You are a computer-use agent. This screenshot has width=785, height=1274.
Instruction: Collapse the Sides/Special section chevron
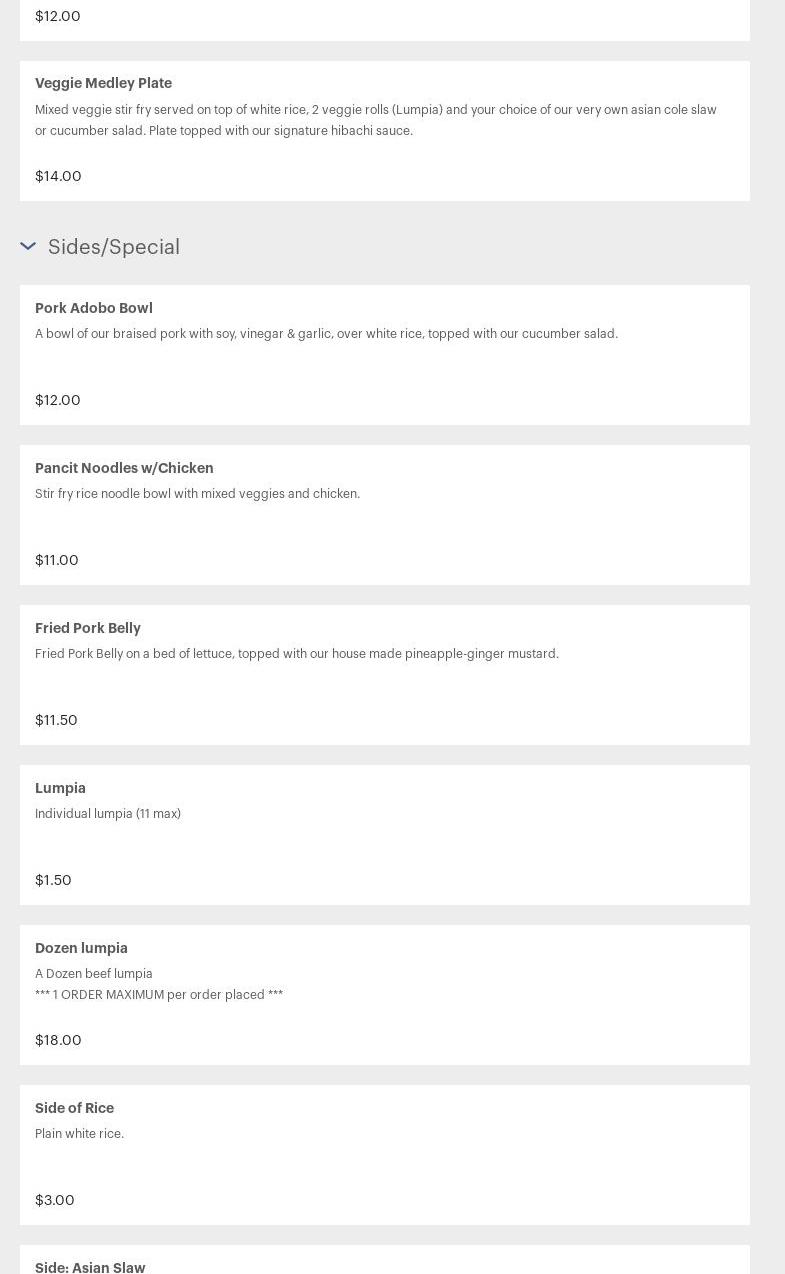28,246
